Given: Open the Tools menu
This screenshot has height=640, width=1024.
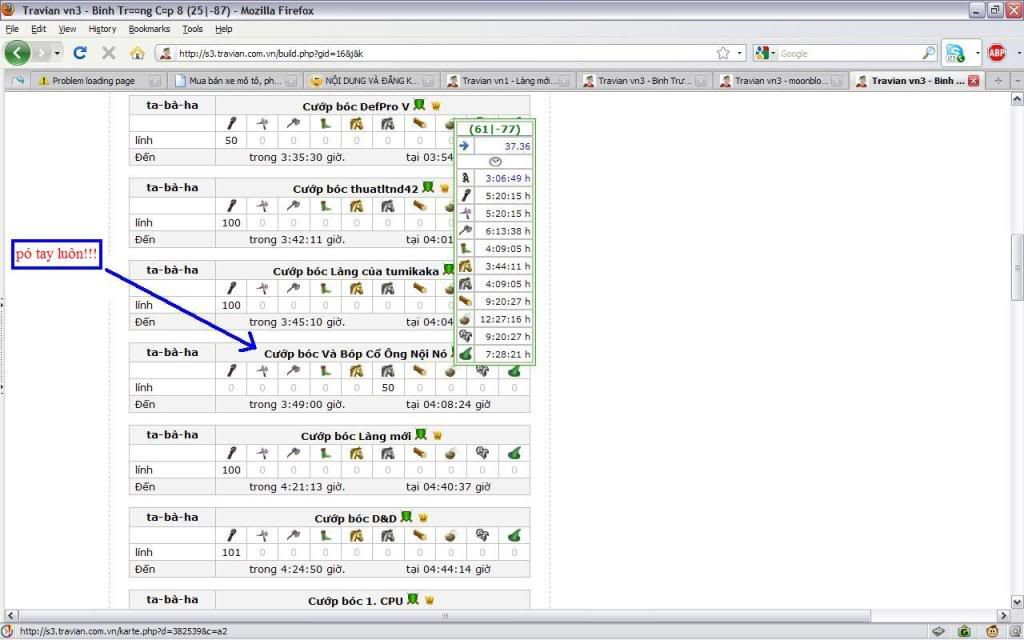Looking at the screenshot, I should (192, 29).
